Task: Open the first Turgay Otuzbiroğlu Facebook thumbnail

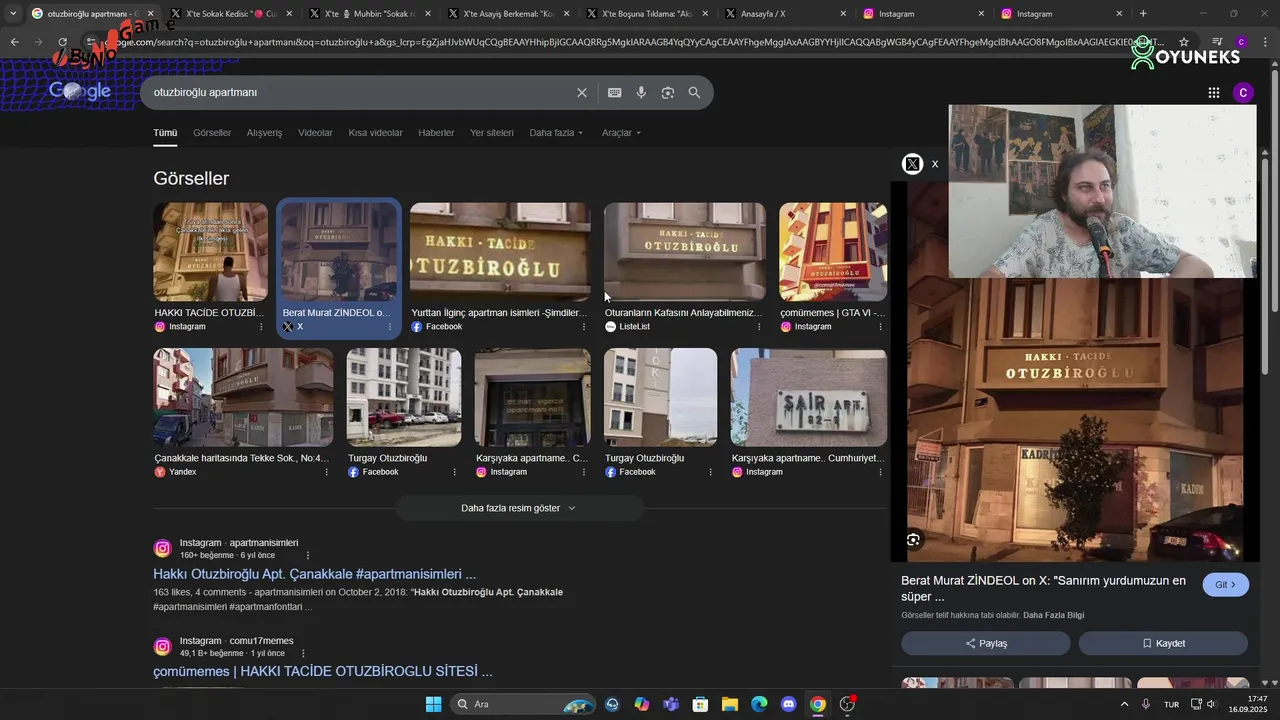Action: [404, 397]
